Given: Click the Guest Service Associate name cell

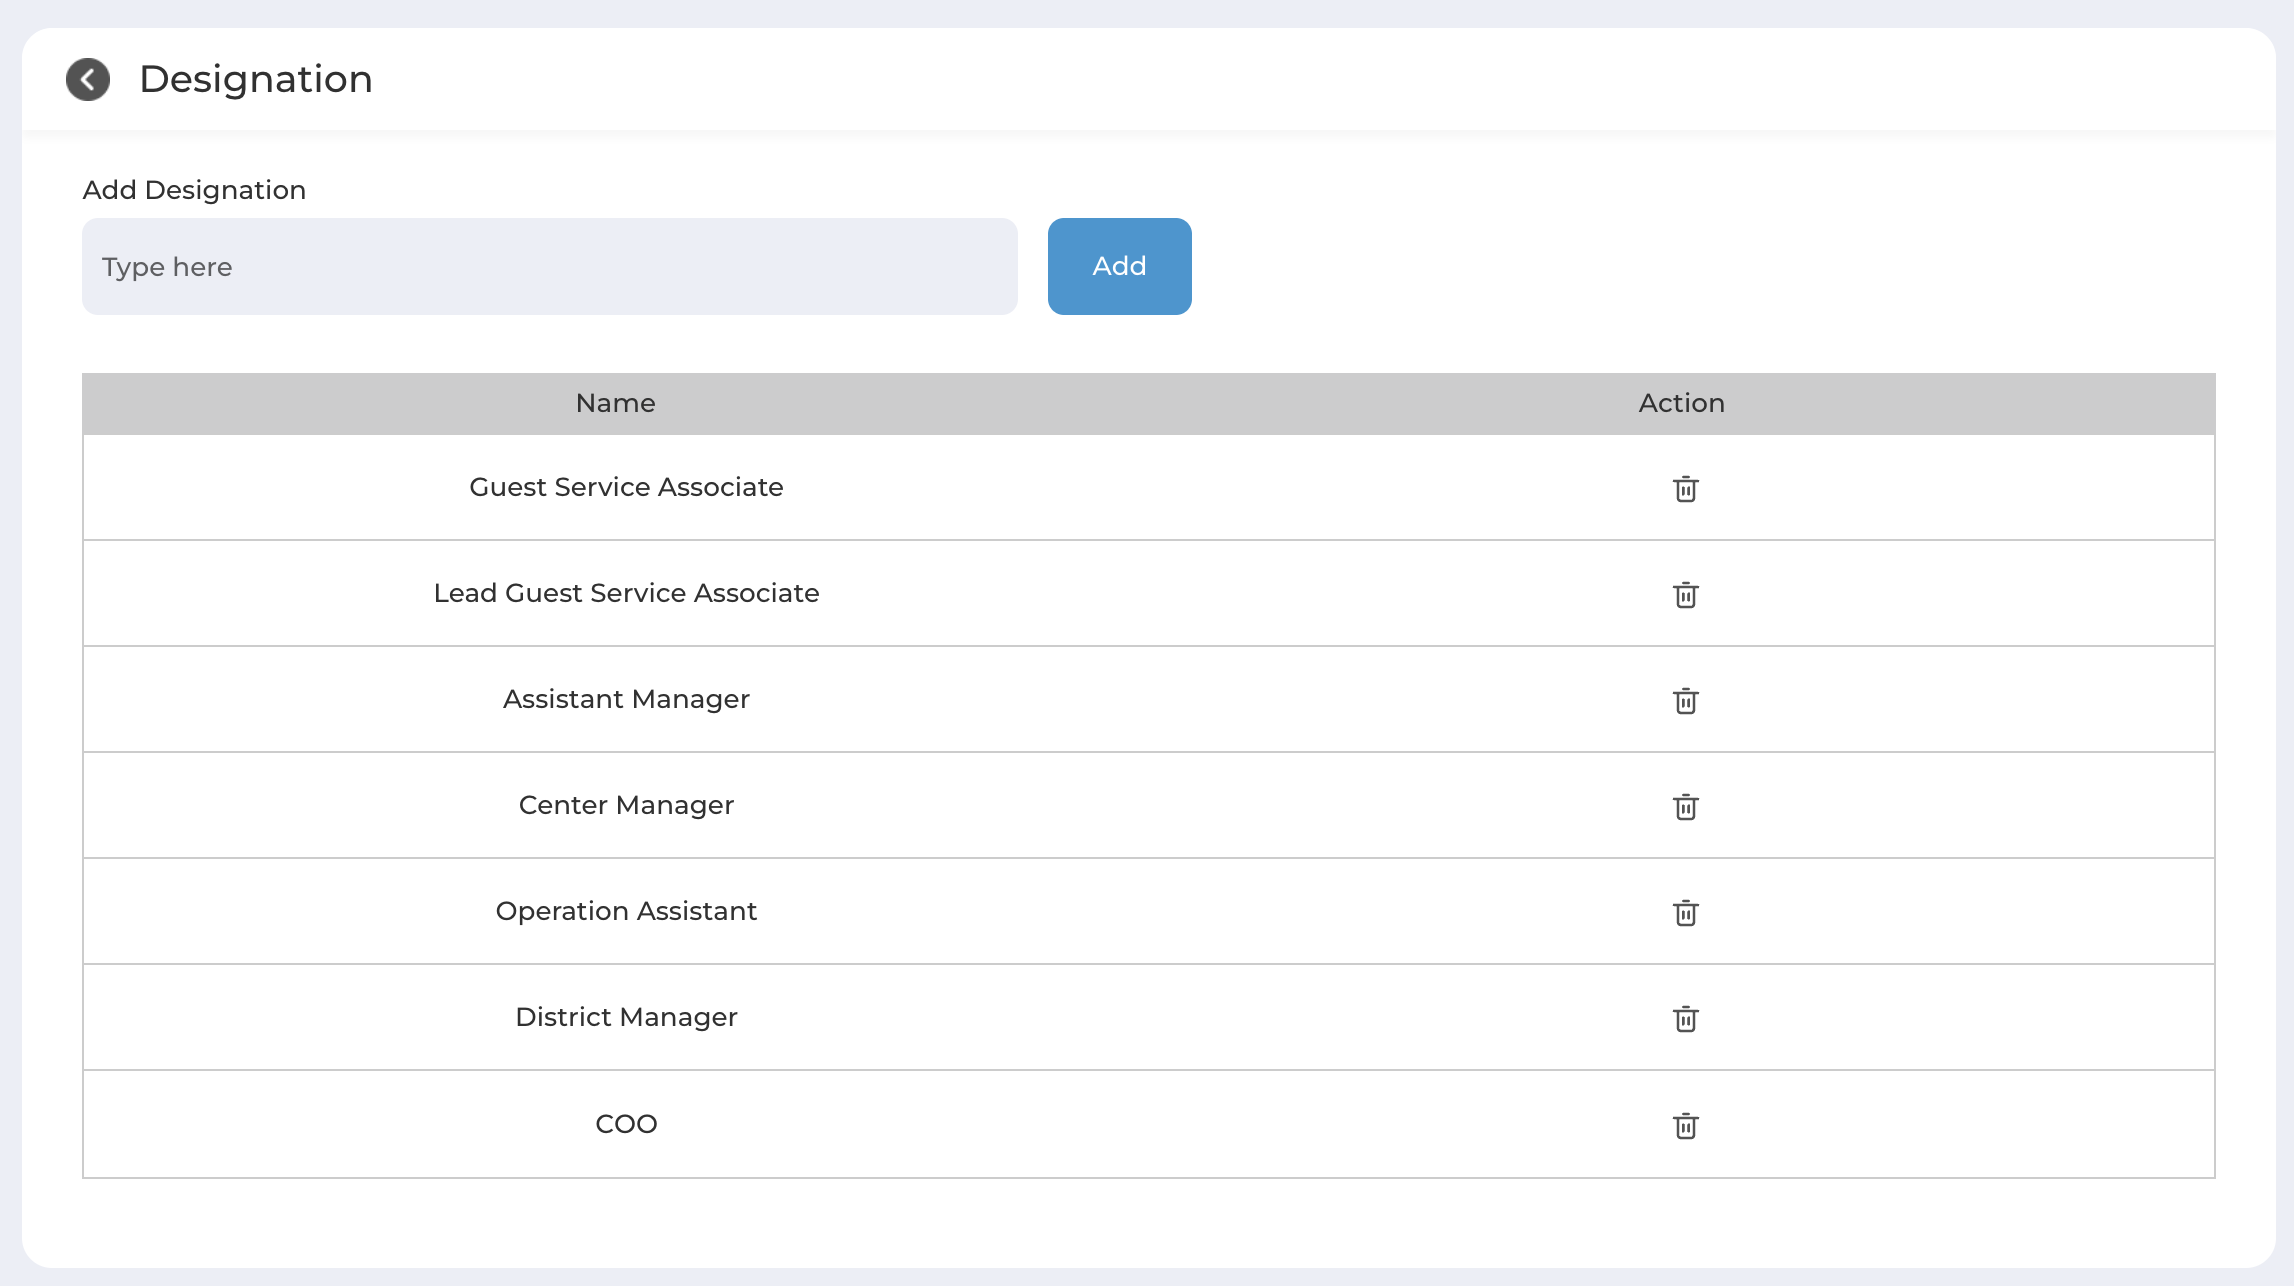Looking at the screenshot, I should point(626,487).
